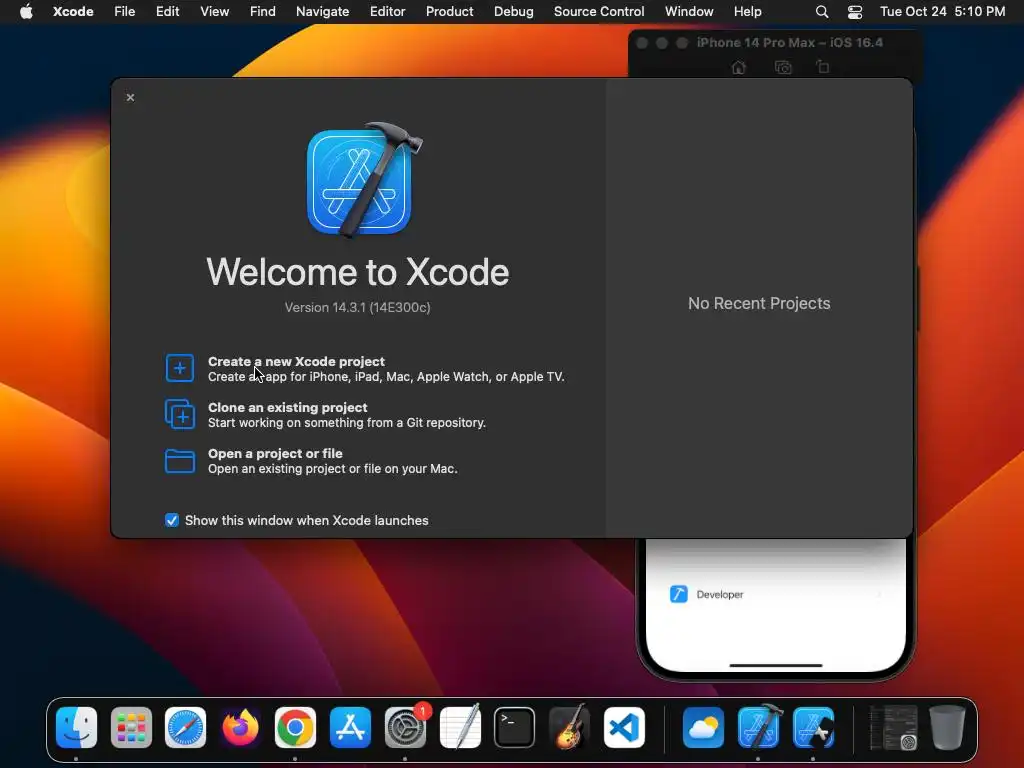This screenshot has height=768, width=1024.
Task: Click the plus icon for new Xcode project
Action: point(180,368)
